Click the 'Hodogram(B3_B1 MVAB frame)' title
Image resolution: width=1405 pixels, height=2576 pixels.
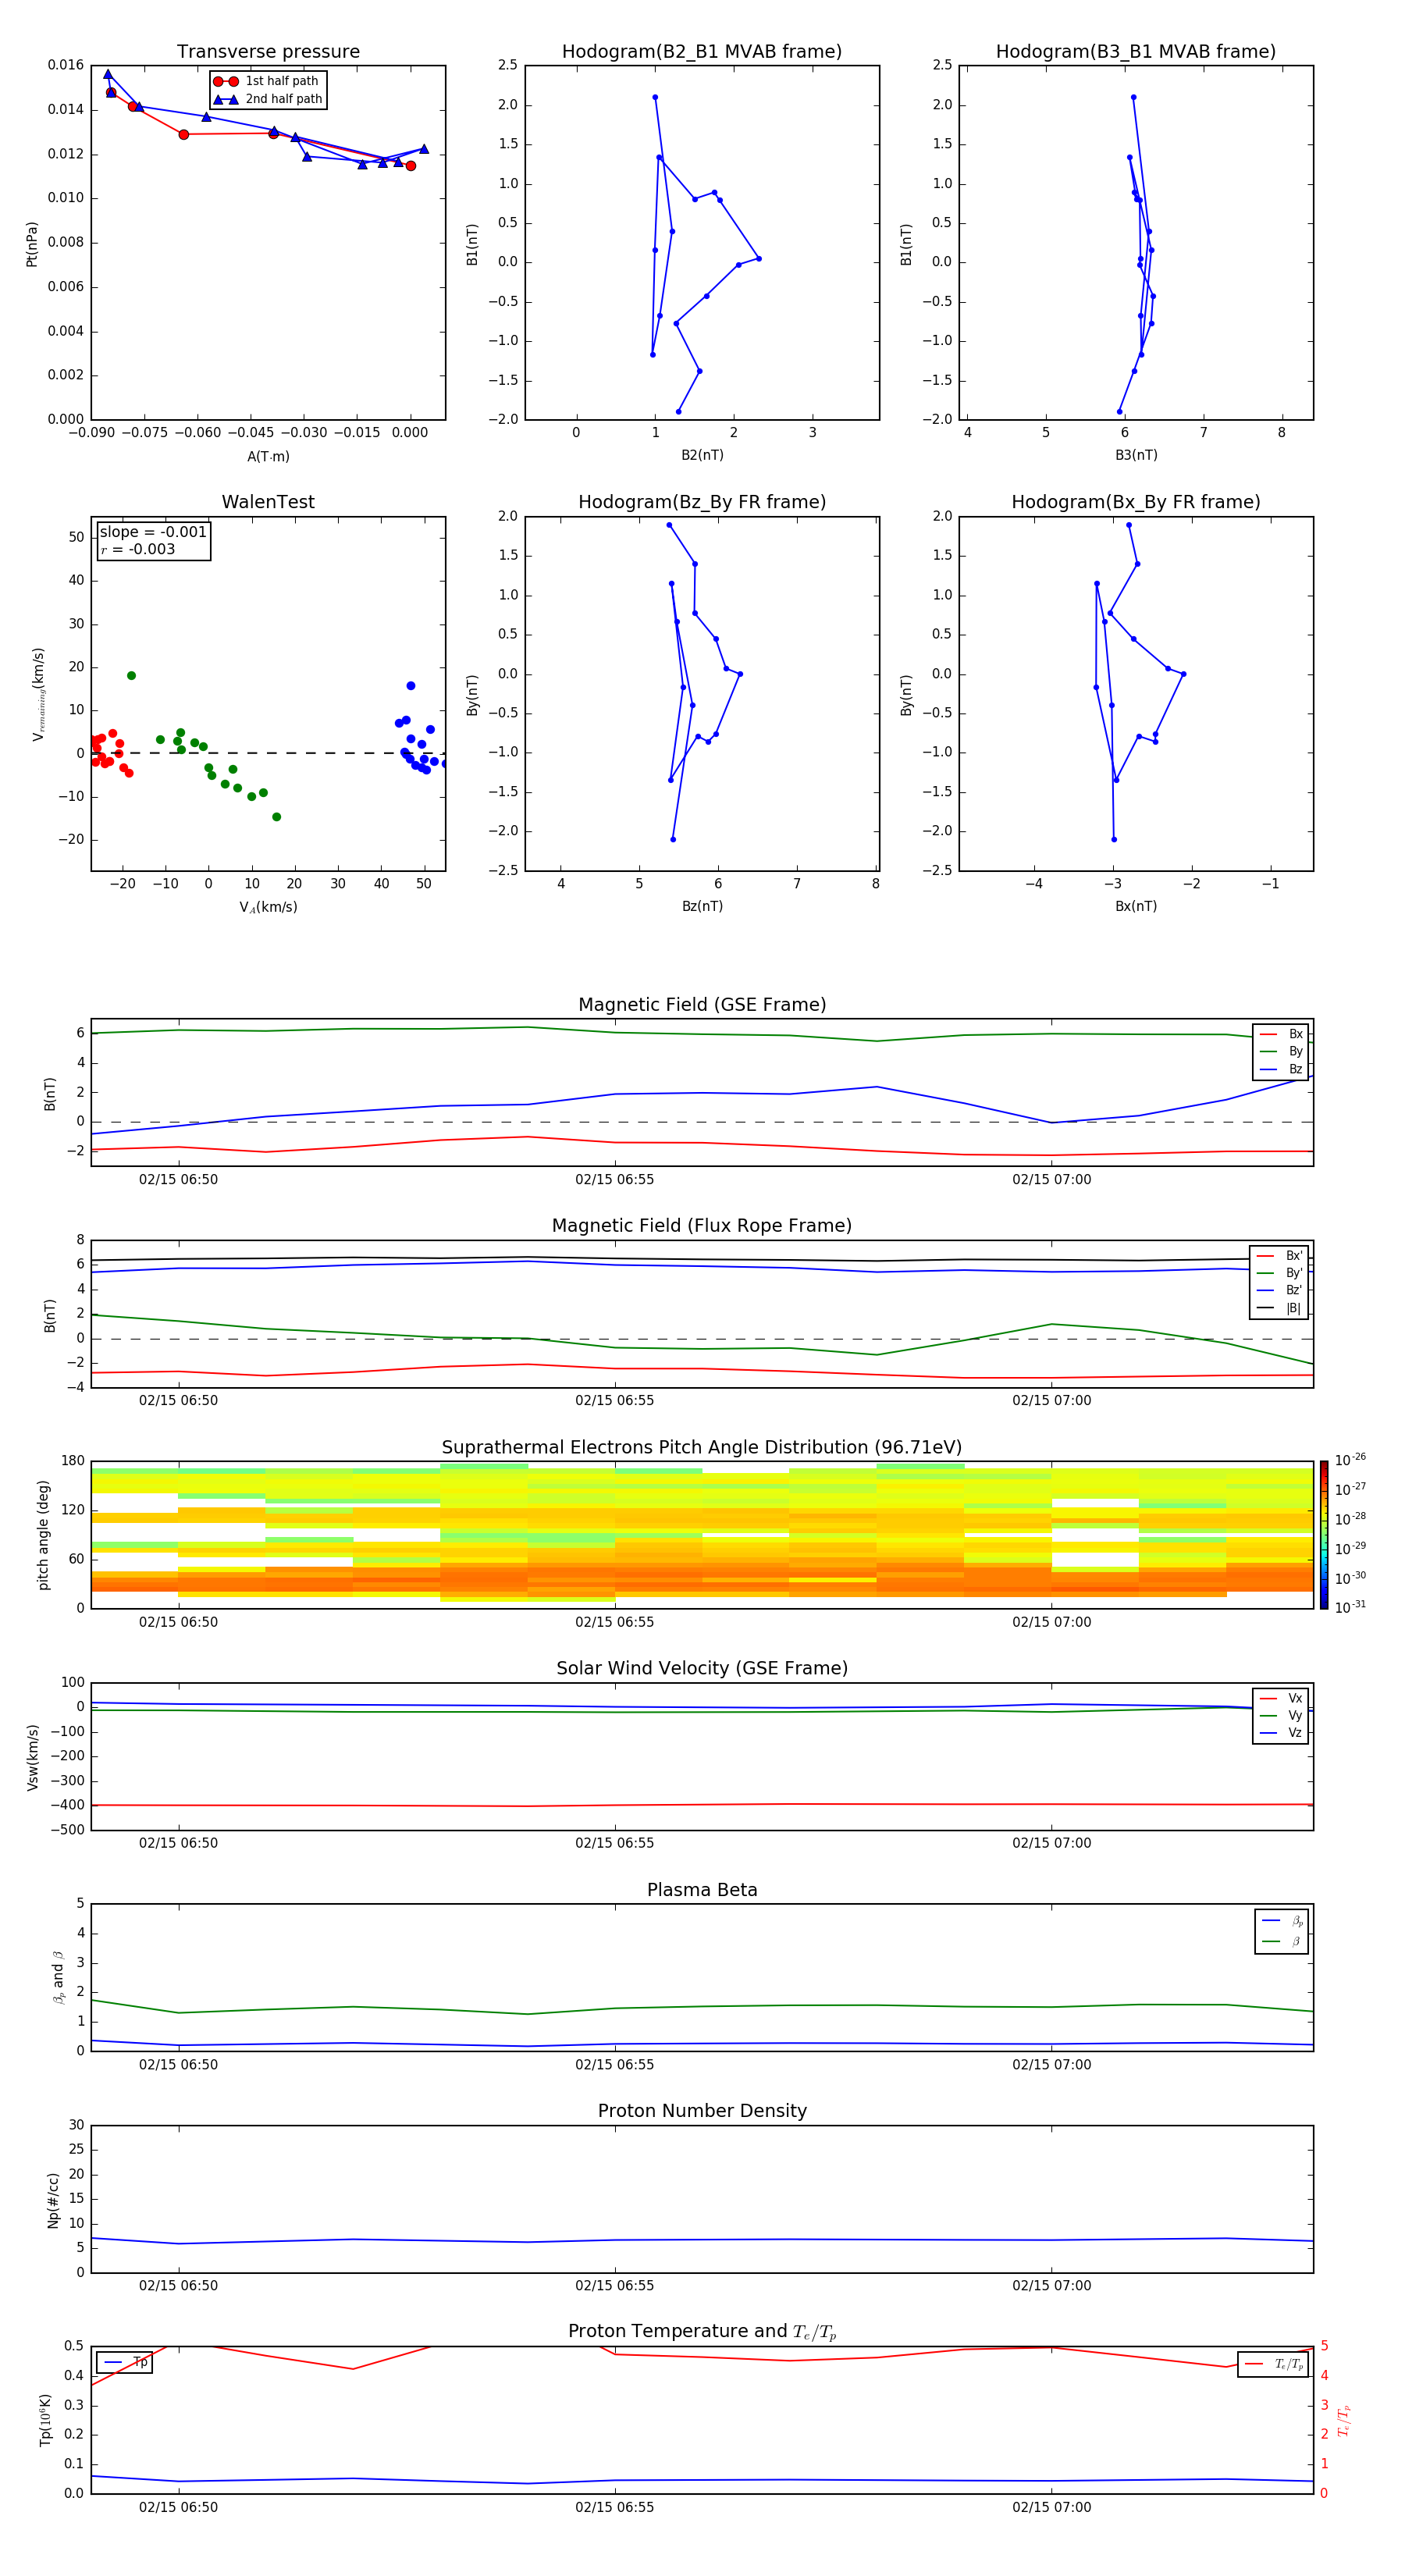(1136, 52)
